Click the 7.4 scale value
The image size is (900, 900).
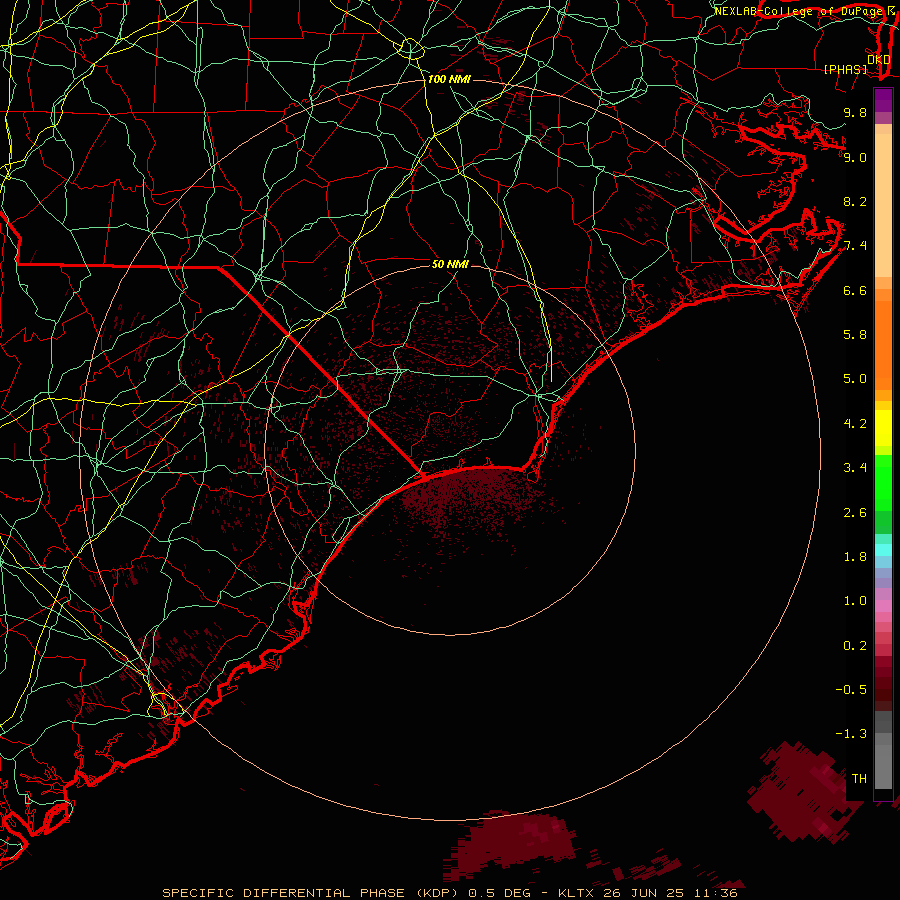point(855,246)
